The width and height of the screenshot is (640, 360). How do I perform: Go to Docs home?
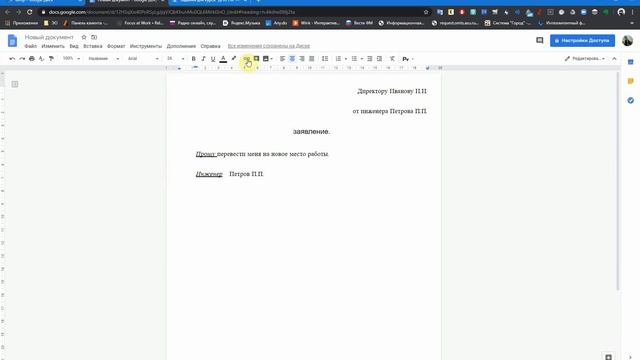(x=12, y=41)
